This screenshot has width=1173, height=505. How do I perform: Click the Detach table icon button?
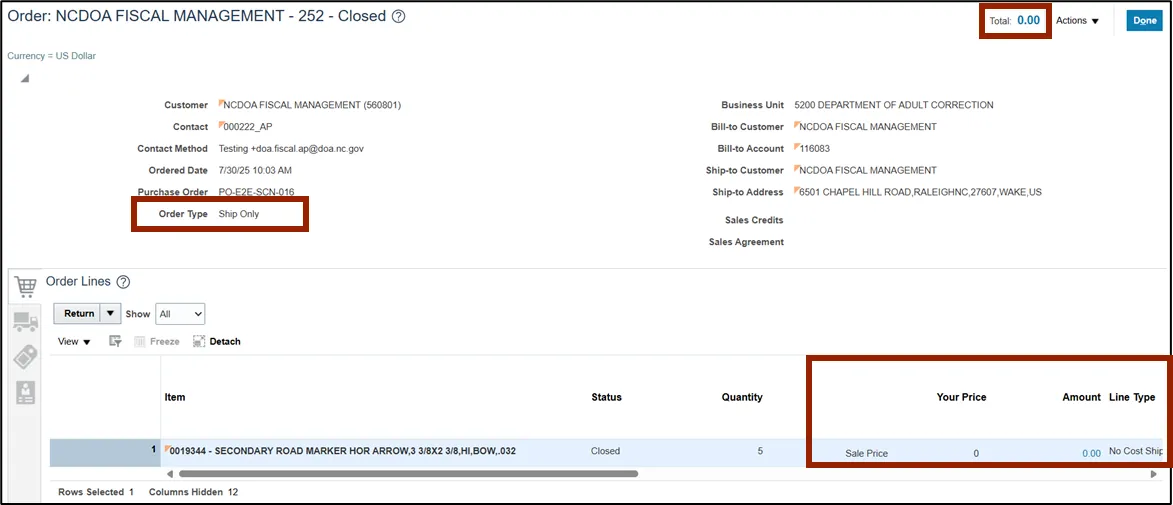pyautogui.click(x=217, y=341)
